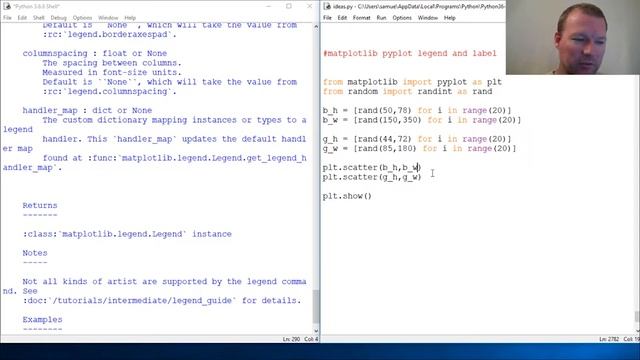Click the Python Shell title bar icon
The image size is (640, 360).
[7, 6]
